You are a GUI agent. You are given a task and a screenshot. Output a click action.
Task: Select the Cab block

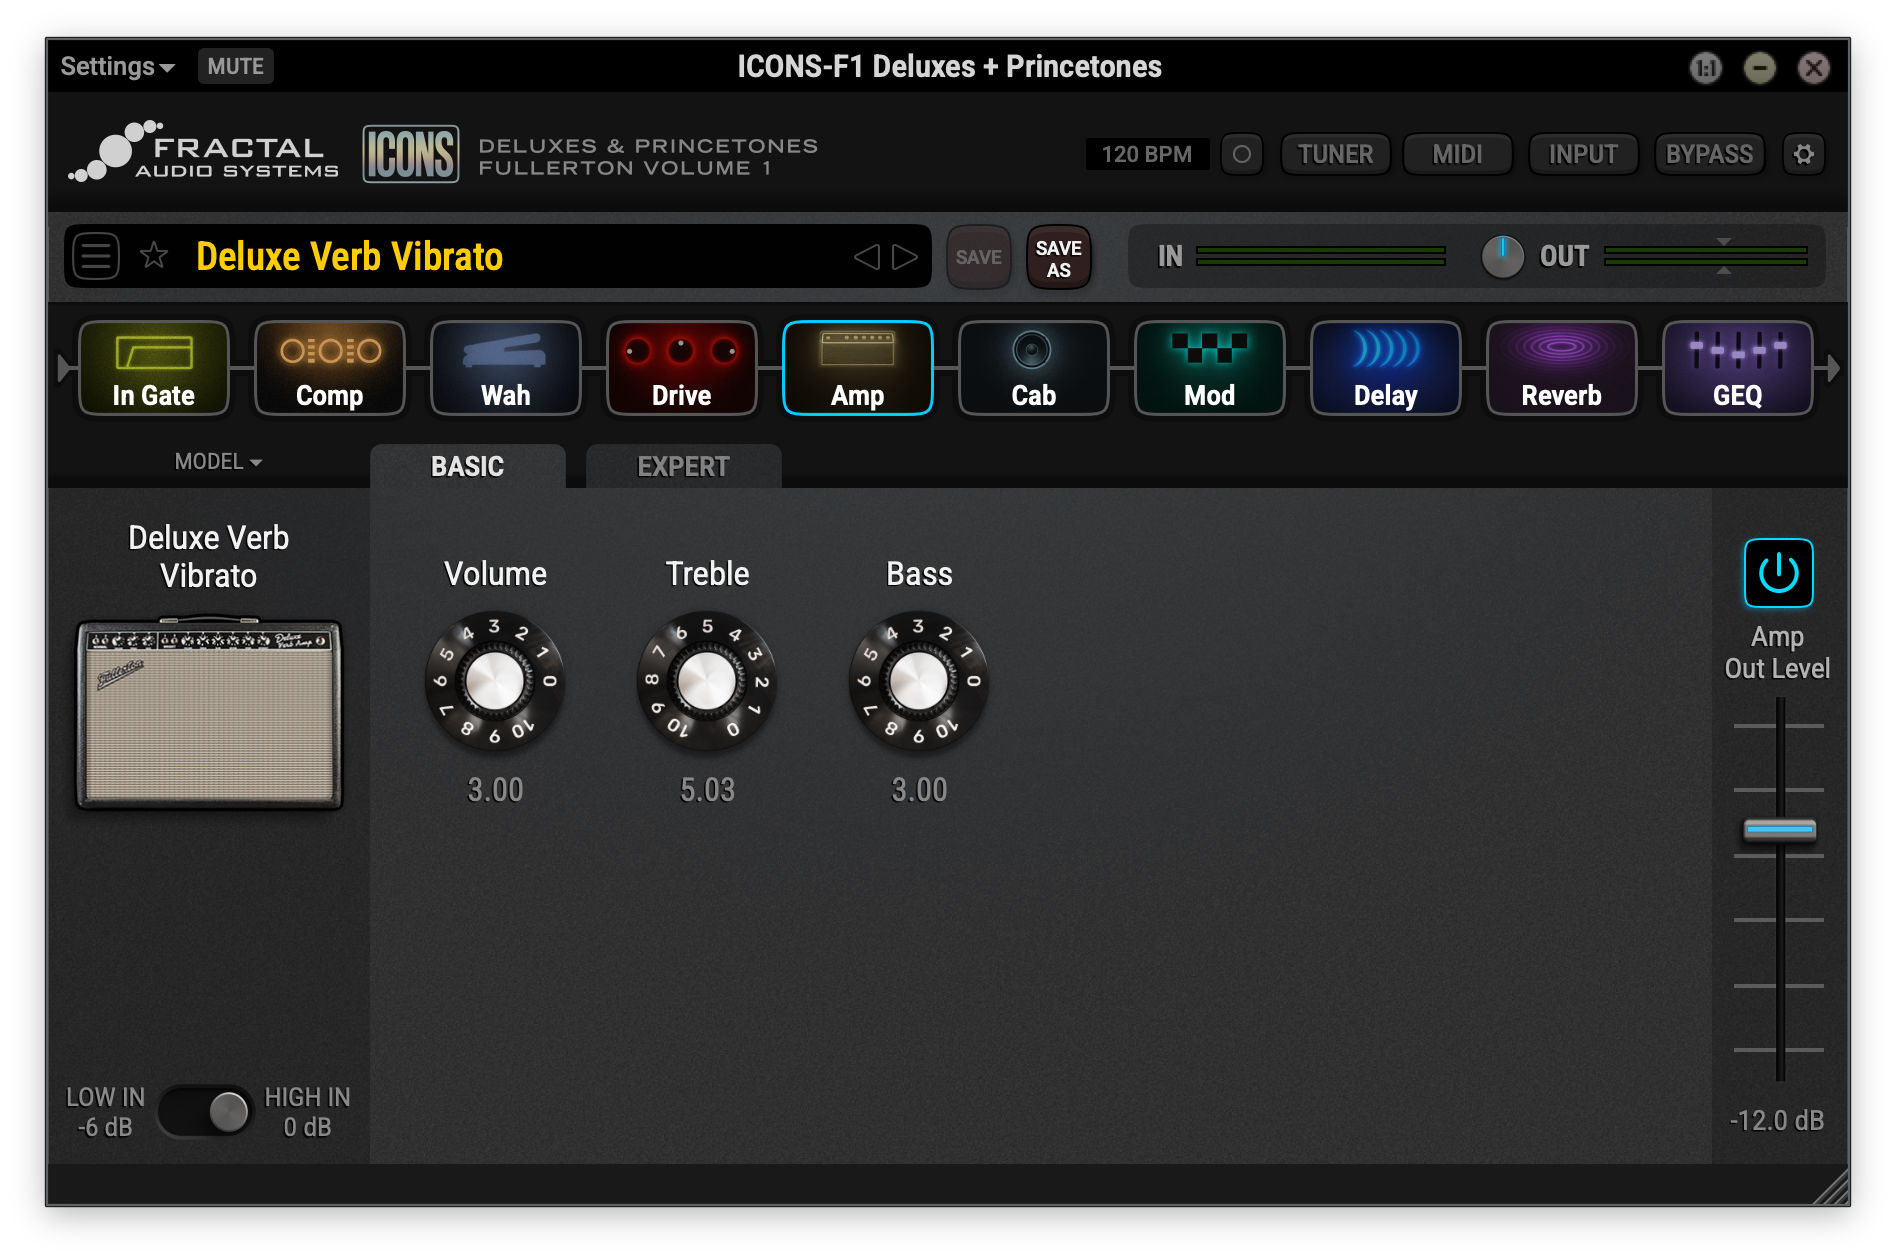click(x=1033, y=368)
